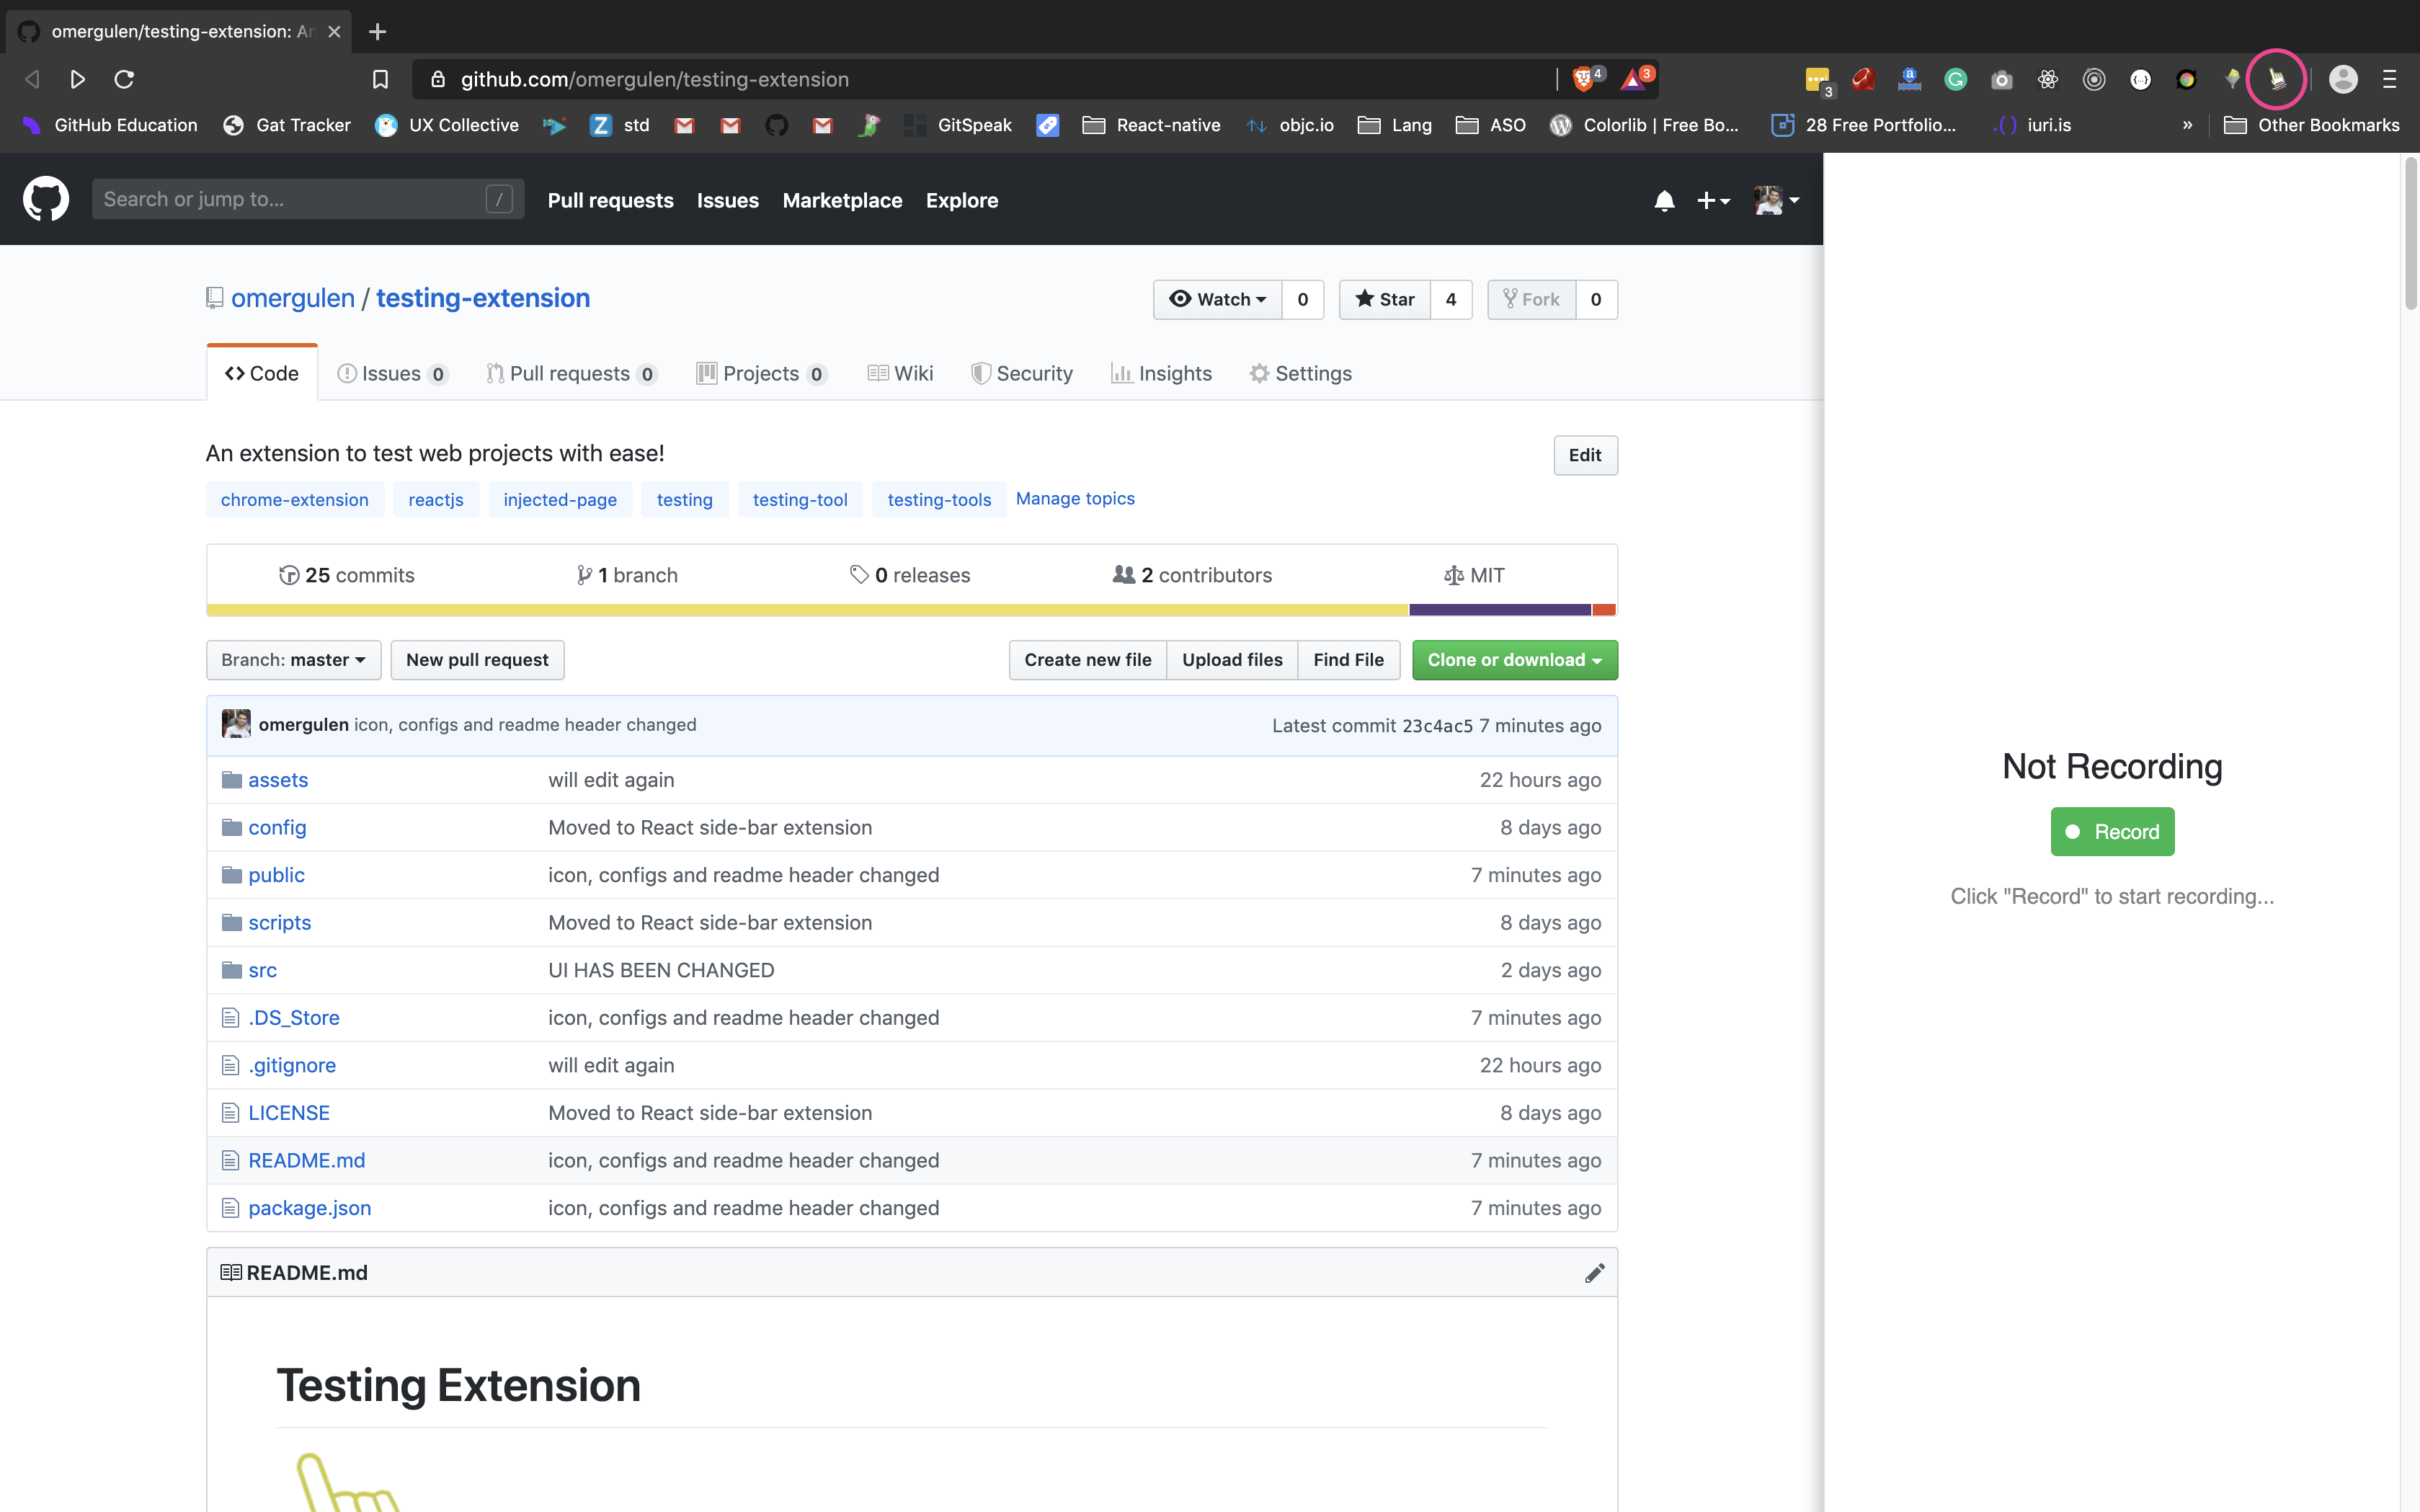Expand the Branch: master selector
Image resolution: width=2420 pixels, height=1512 pixels.
293,660
